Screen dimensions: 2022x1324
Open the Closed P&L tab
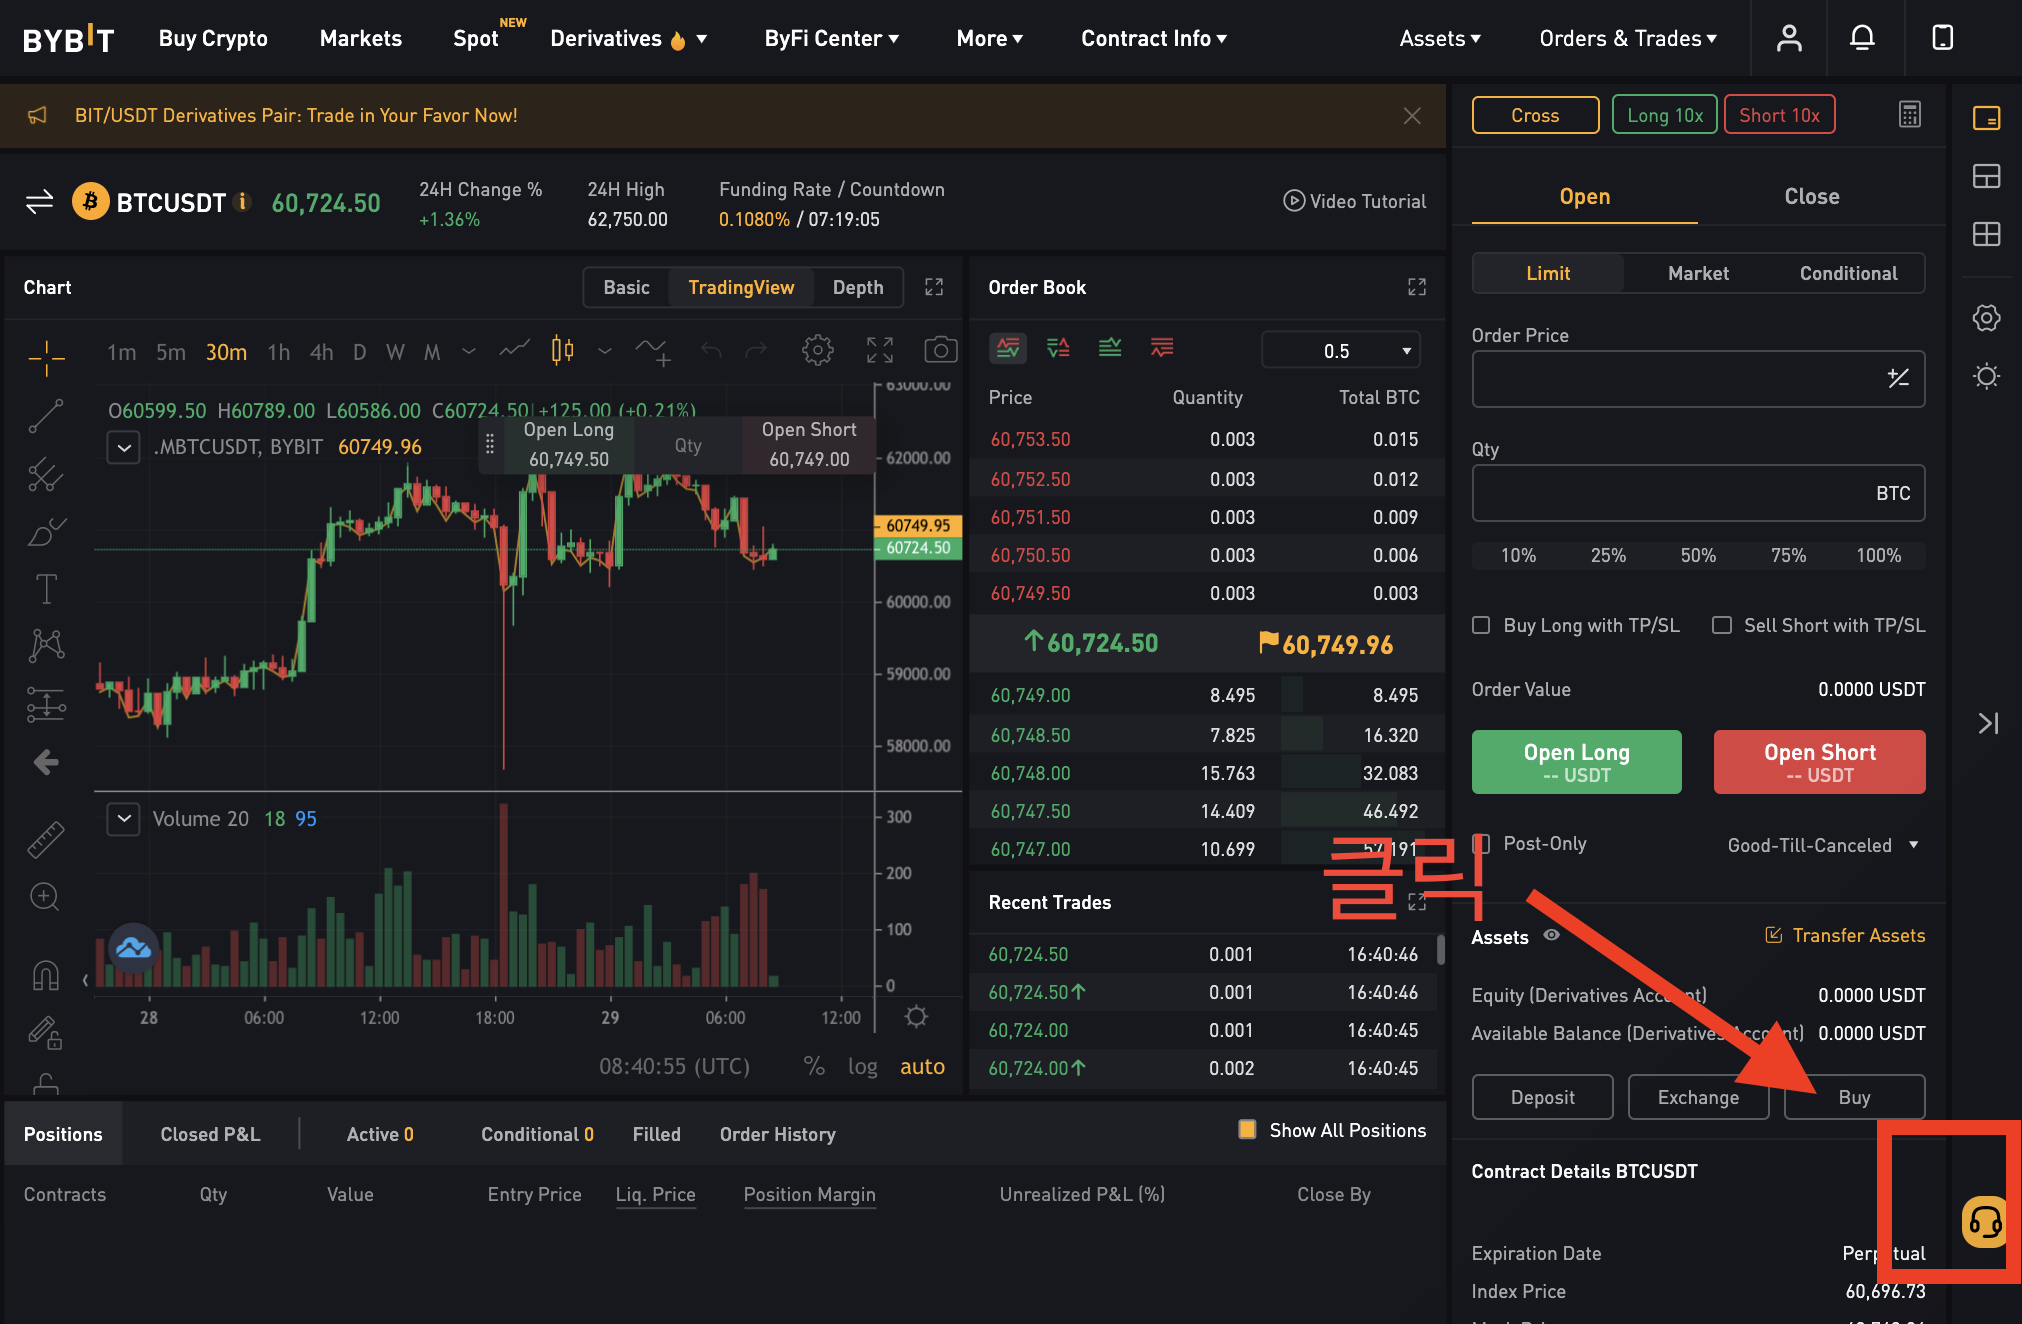pos(210,1134)
